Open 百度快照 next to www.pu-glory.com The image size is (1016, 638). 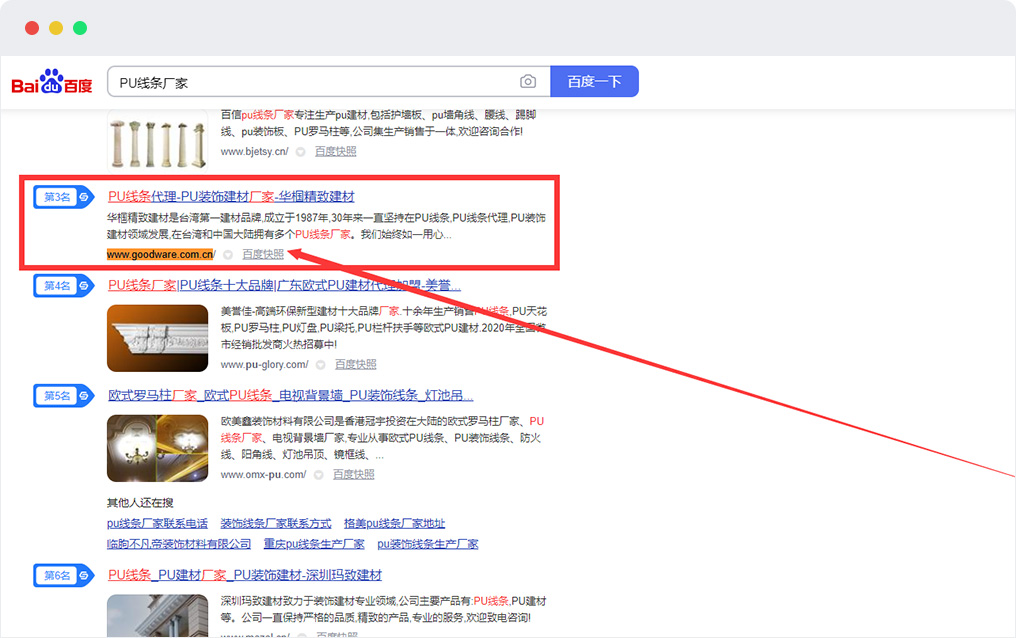coord(356,365)
